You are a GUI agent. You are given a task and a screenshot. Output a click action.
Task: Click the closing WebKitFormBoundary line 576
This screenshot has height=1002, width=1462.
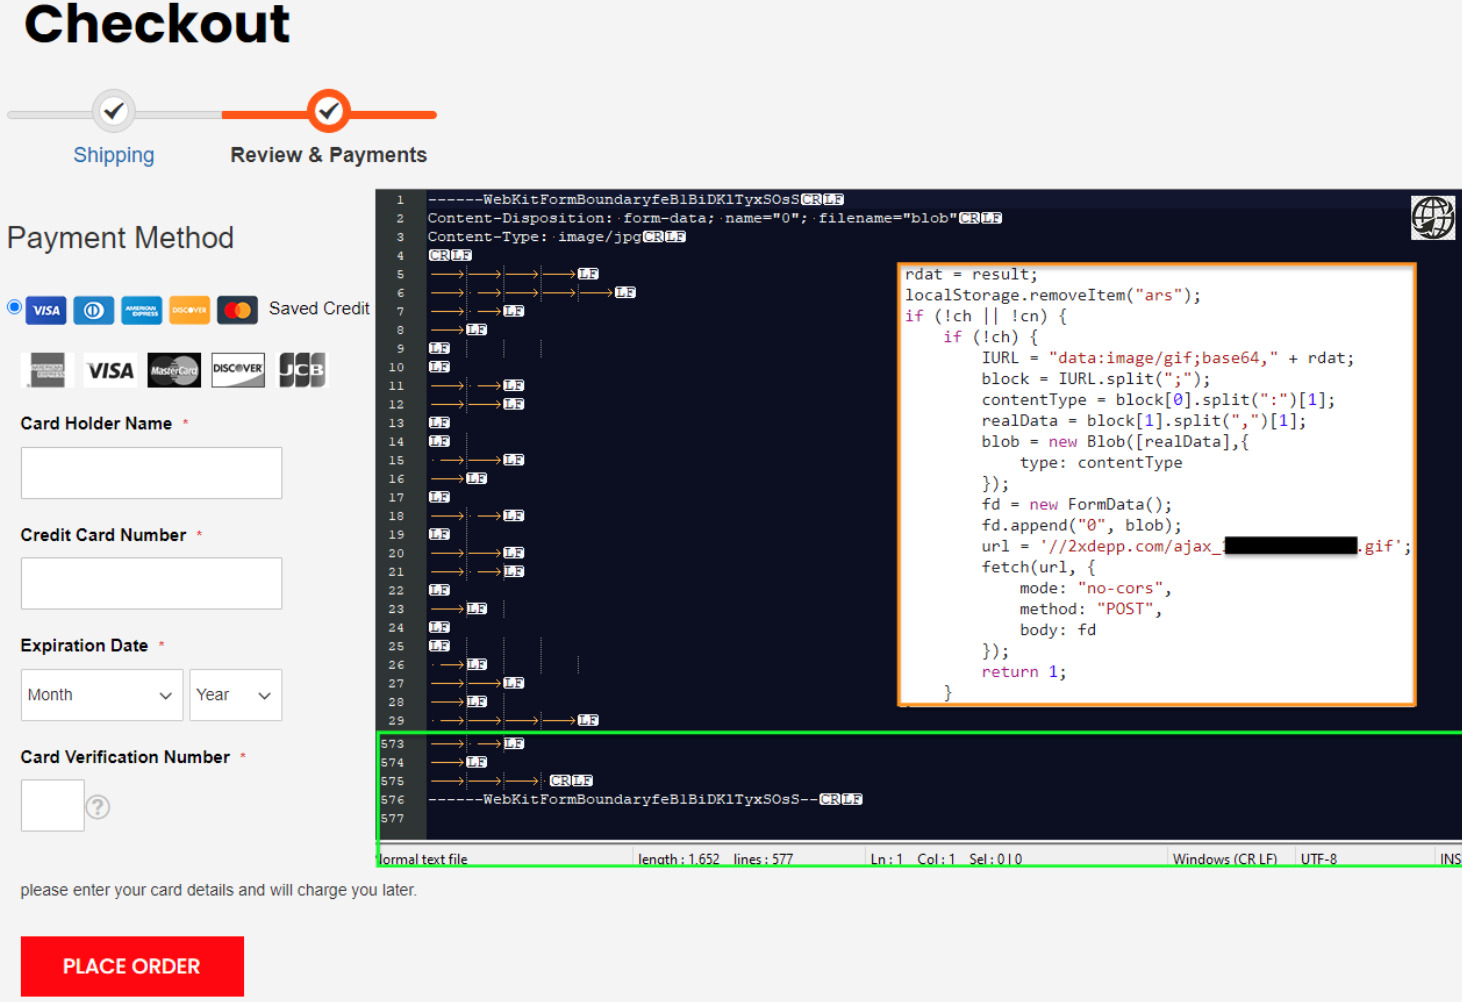[x=644, y=799]
